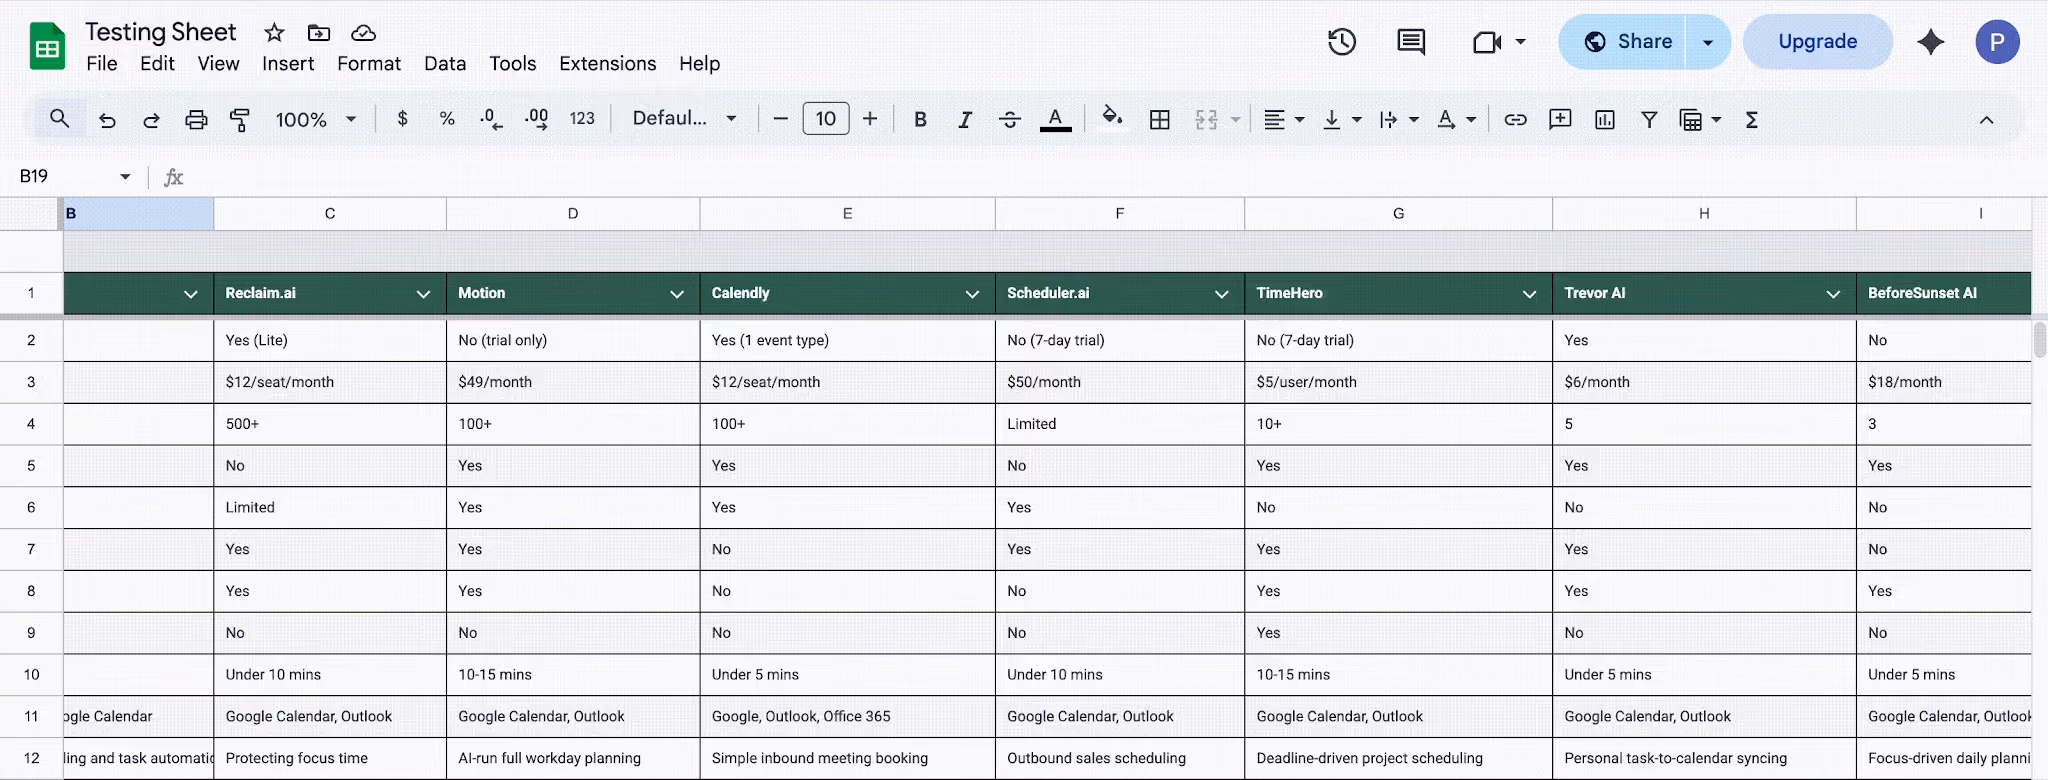
Task: Open the fill color picker
Action: 1112,119
